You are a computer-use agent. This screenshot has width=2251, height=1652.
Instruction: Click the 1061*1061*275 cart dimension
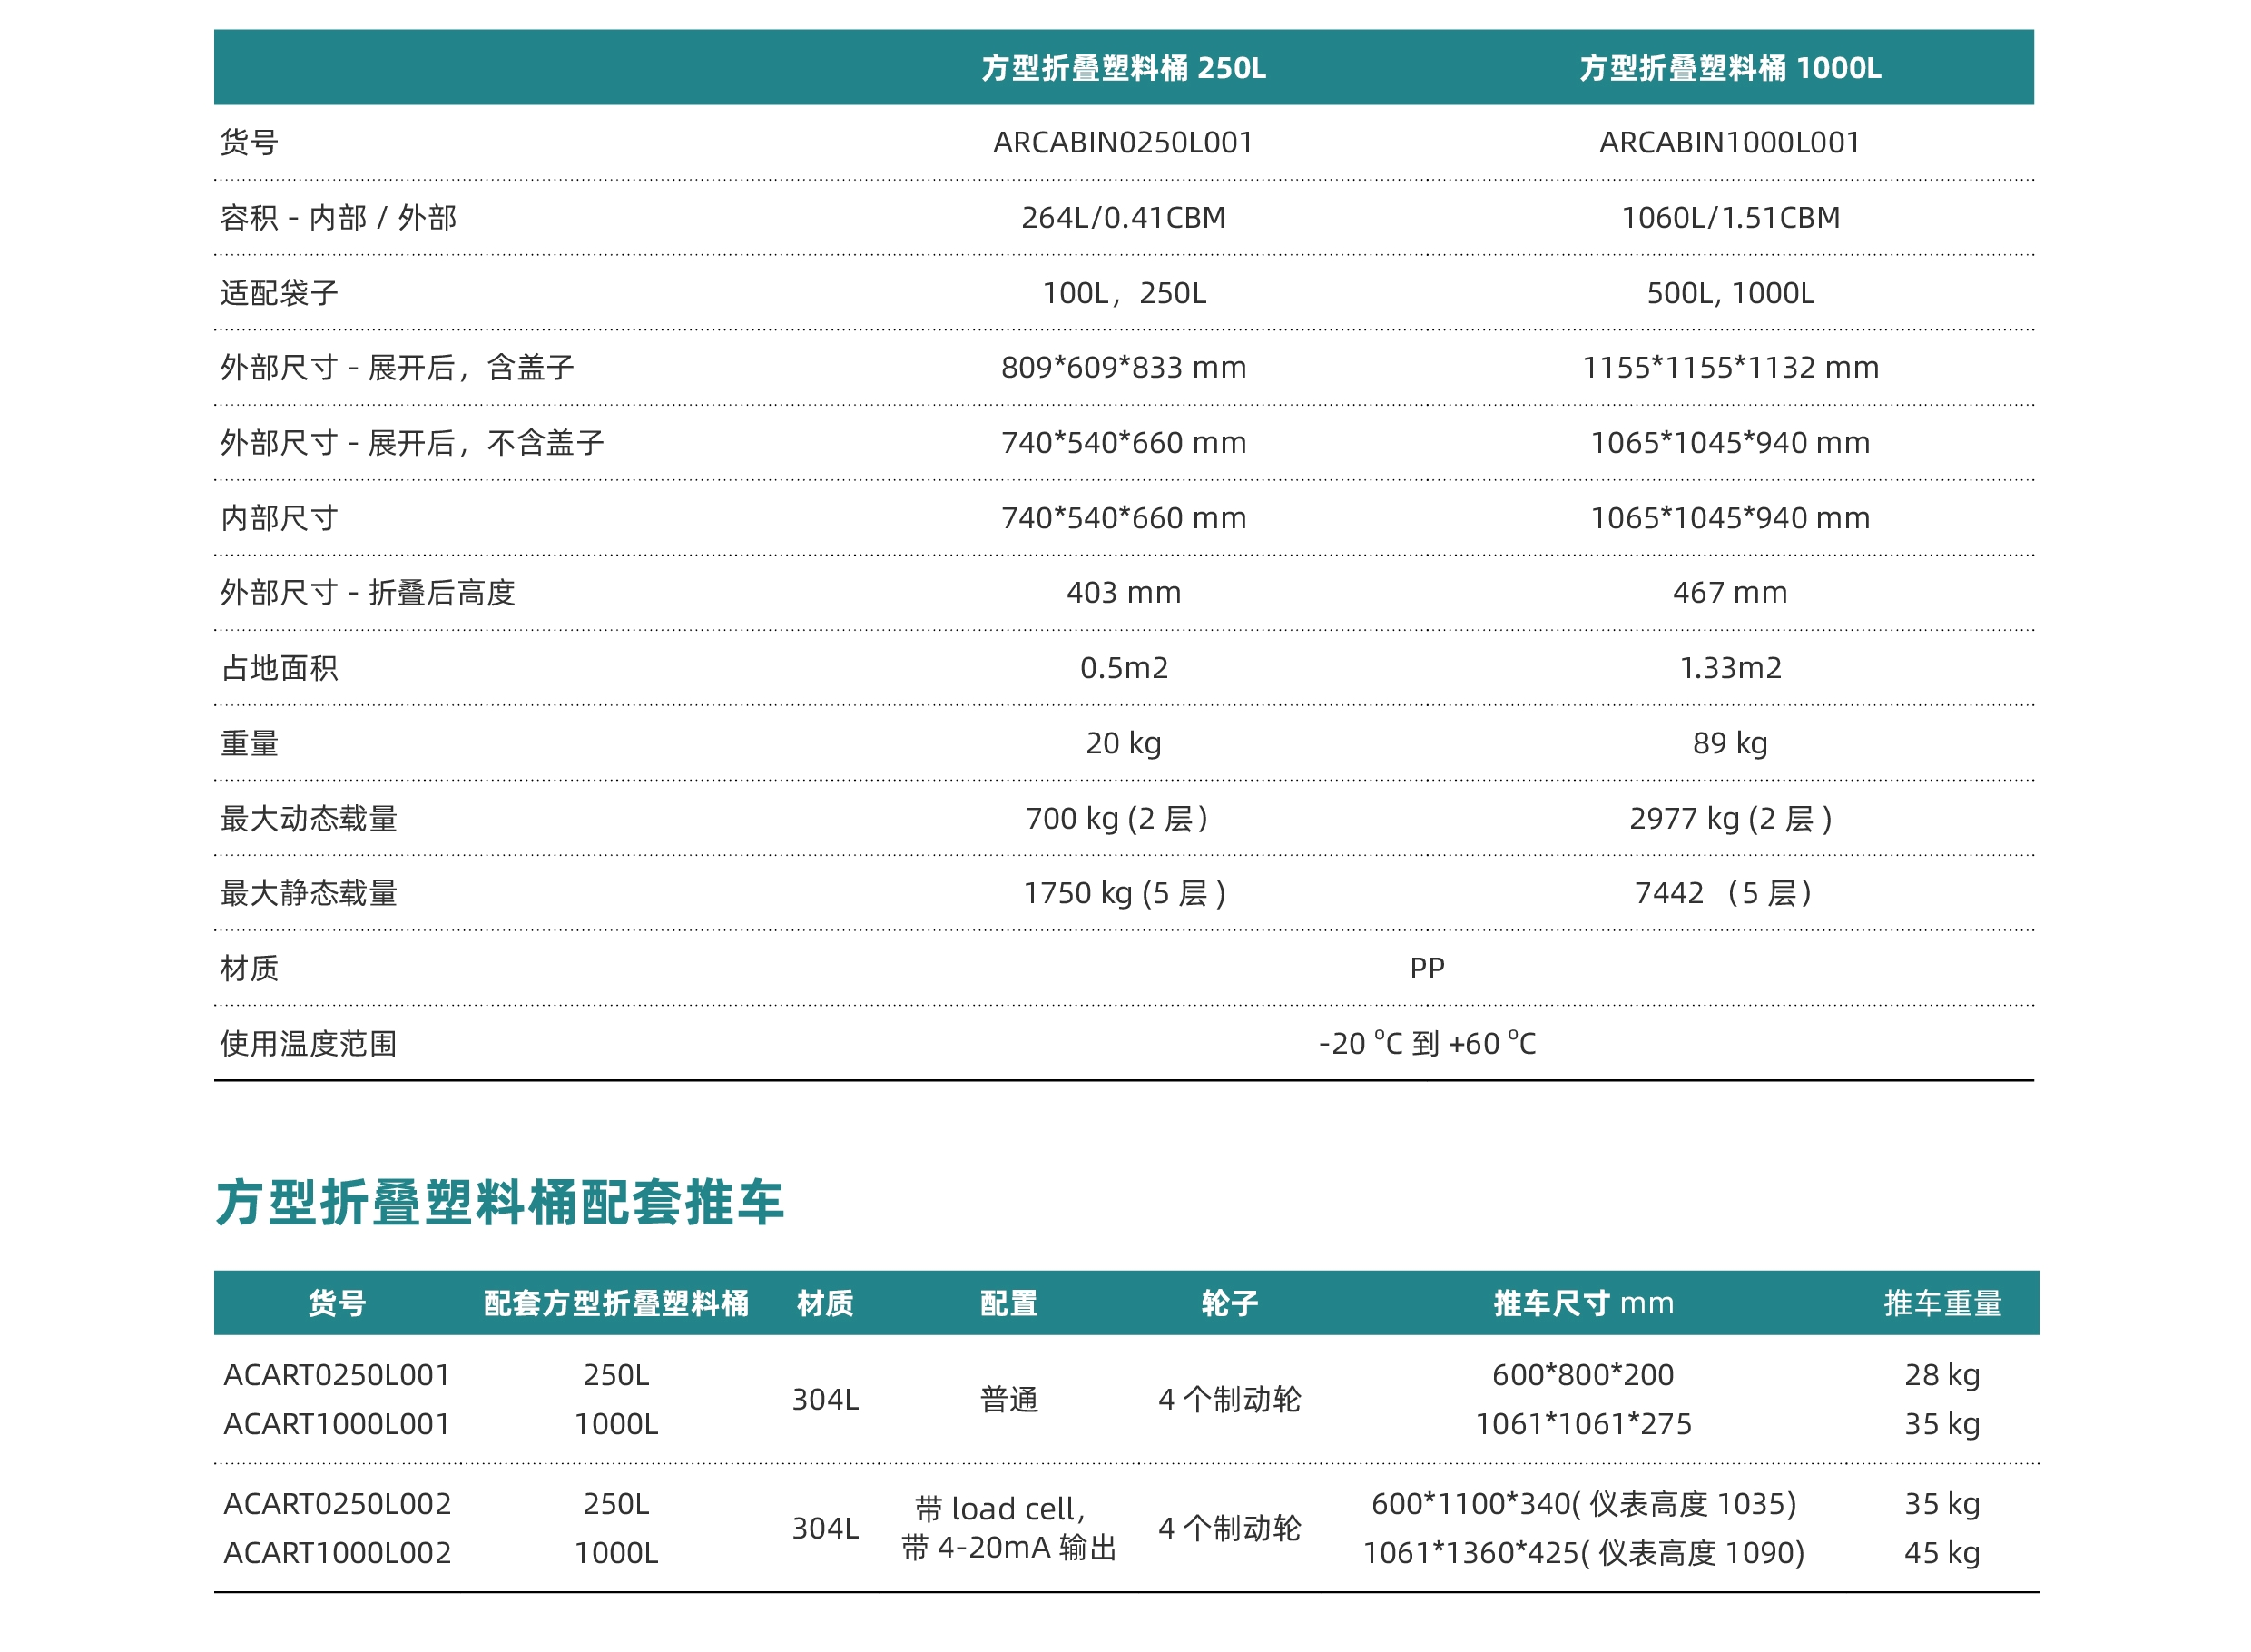tap(1582, 1424)
